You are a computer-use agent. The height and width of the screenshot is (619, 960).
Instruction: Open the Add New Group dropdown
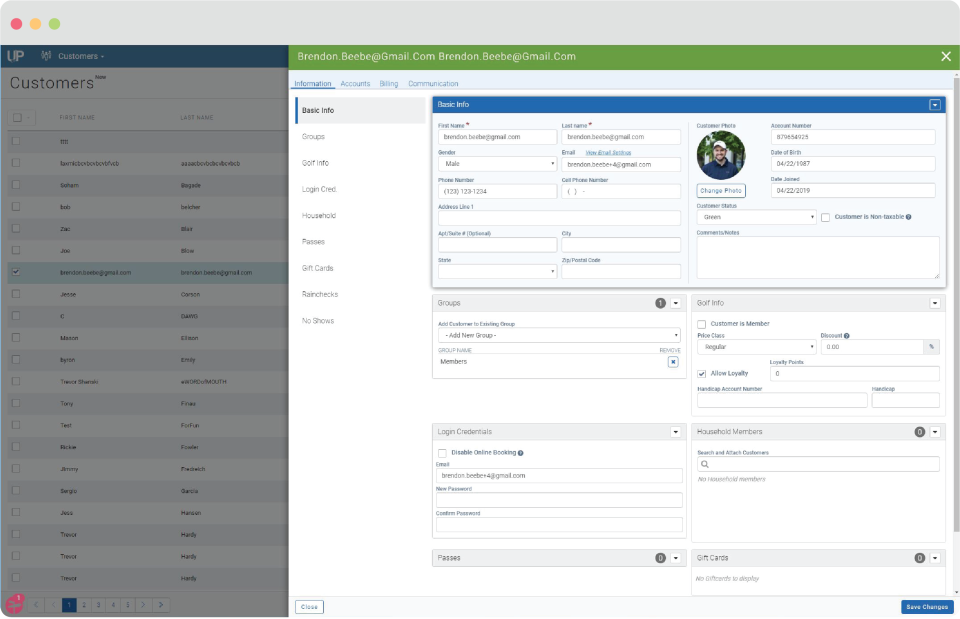point(560,334)
